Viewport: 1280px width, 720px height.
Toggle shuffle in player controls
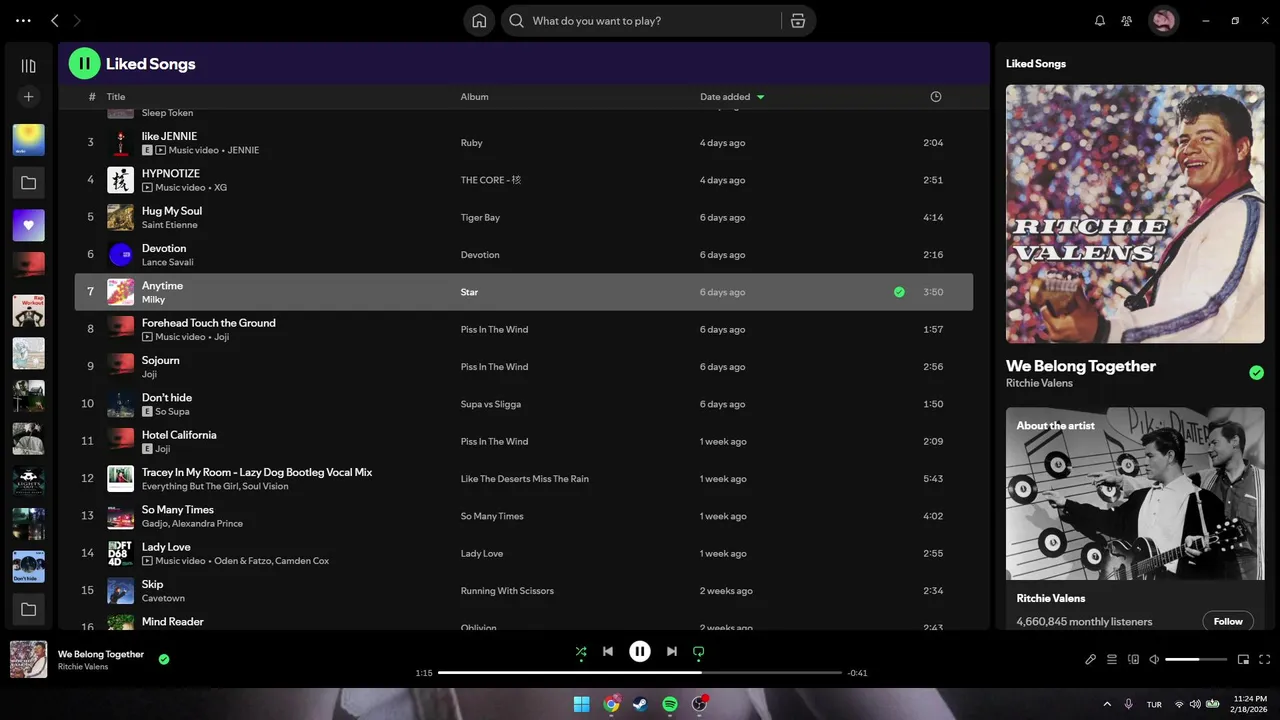581,652
